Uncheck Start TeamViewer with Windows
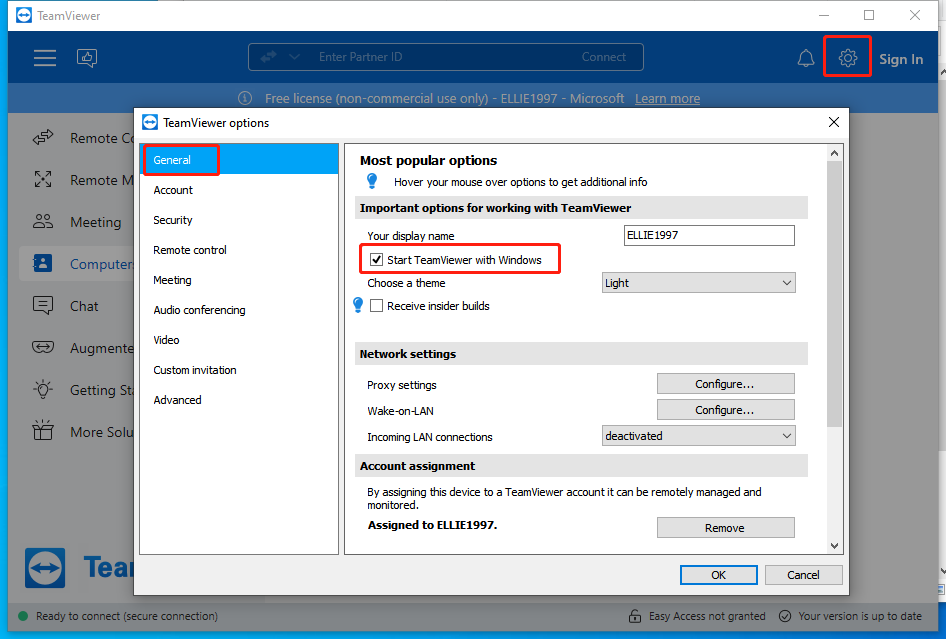Image resolution: width=946 pixels, height=639 pixels. click(x=376, y=259)
